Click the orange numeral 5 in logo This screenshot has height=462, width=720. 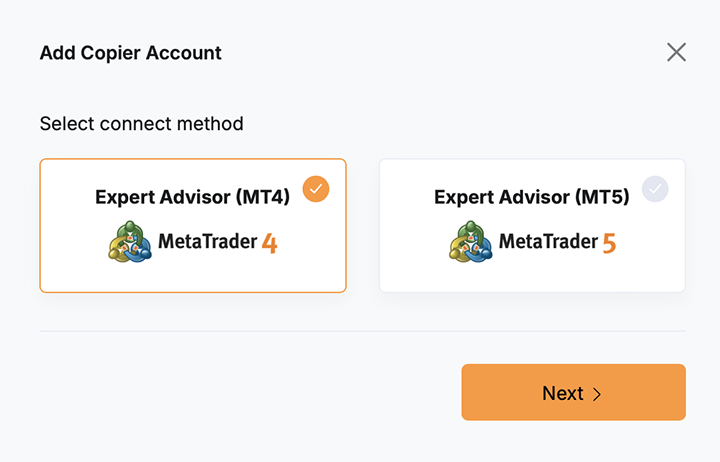pyautogui.click(x=609, y=243)
